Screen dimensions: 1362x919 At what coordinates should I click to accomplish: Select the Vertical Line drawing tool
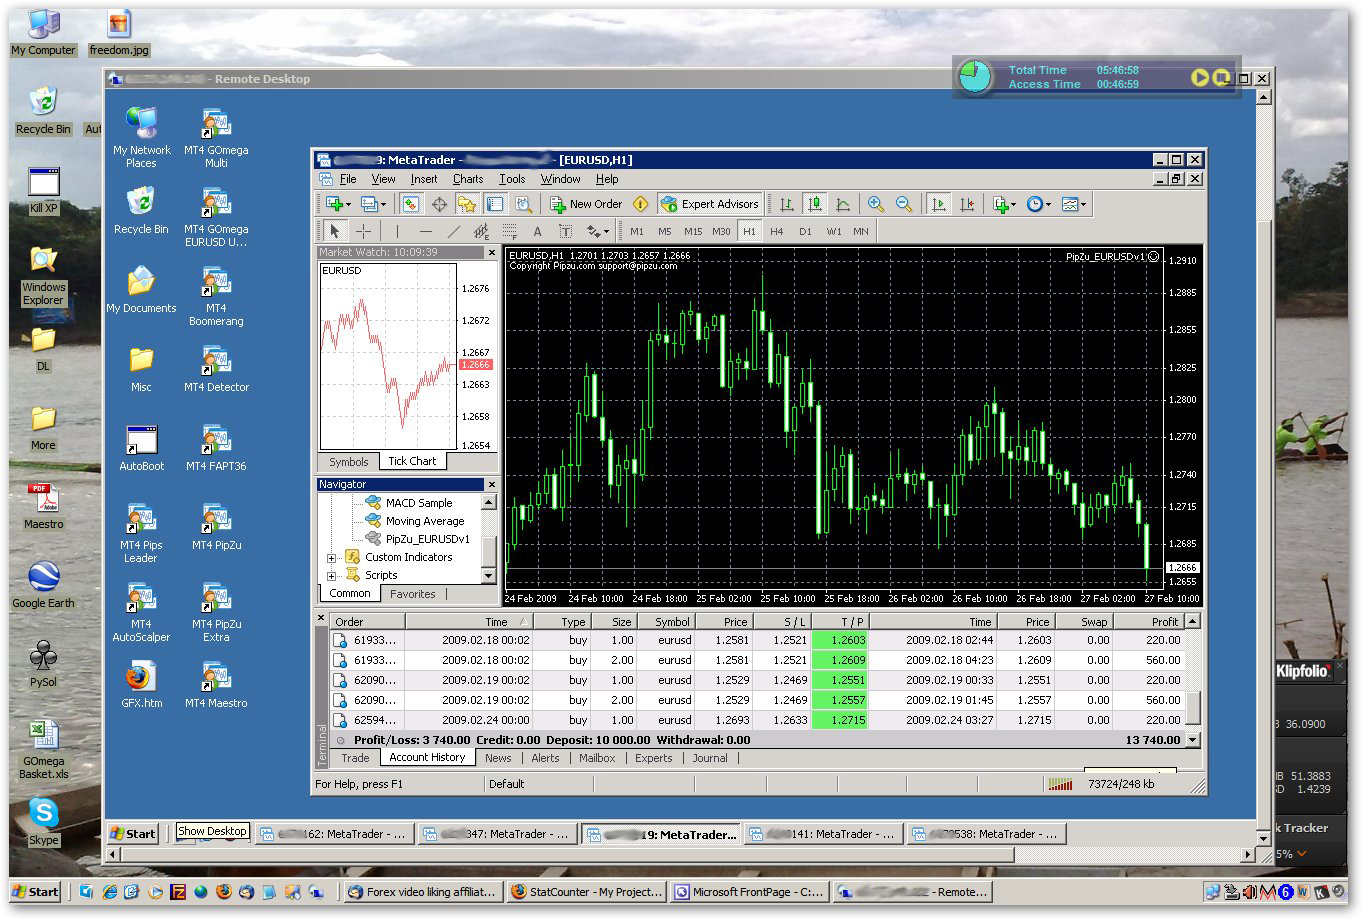pos(397,231)
